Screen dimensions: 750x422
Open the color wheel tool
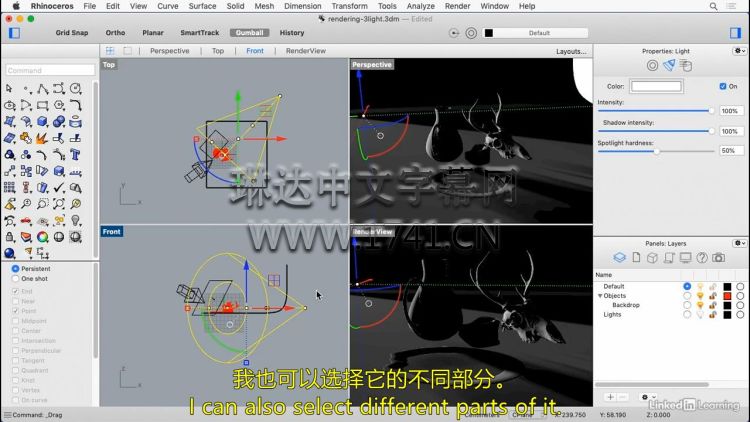pyautogui.click(x=43, y=237)
